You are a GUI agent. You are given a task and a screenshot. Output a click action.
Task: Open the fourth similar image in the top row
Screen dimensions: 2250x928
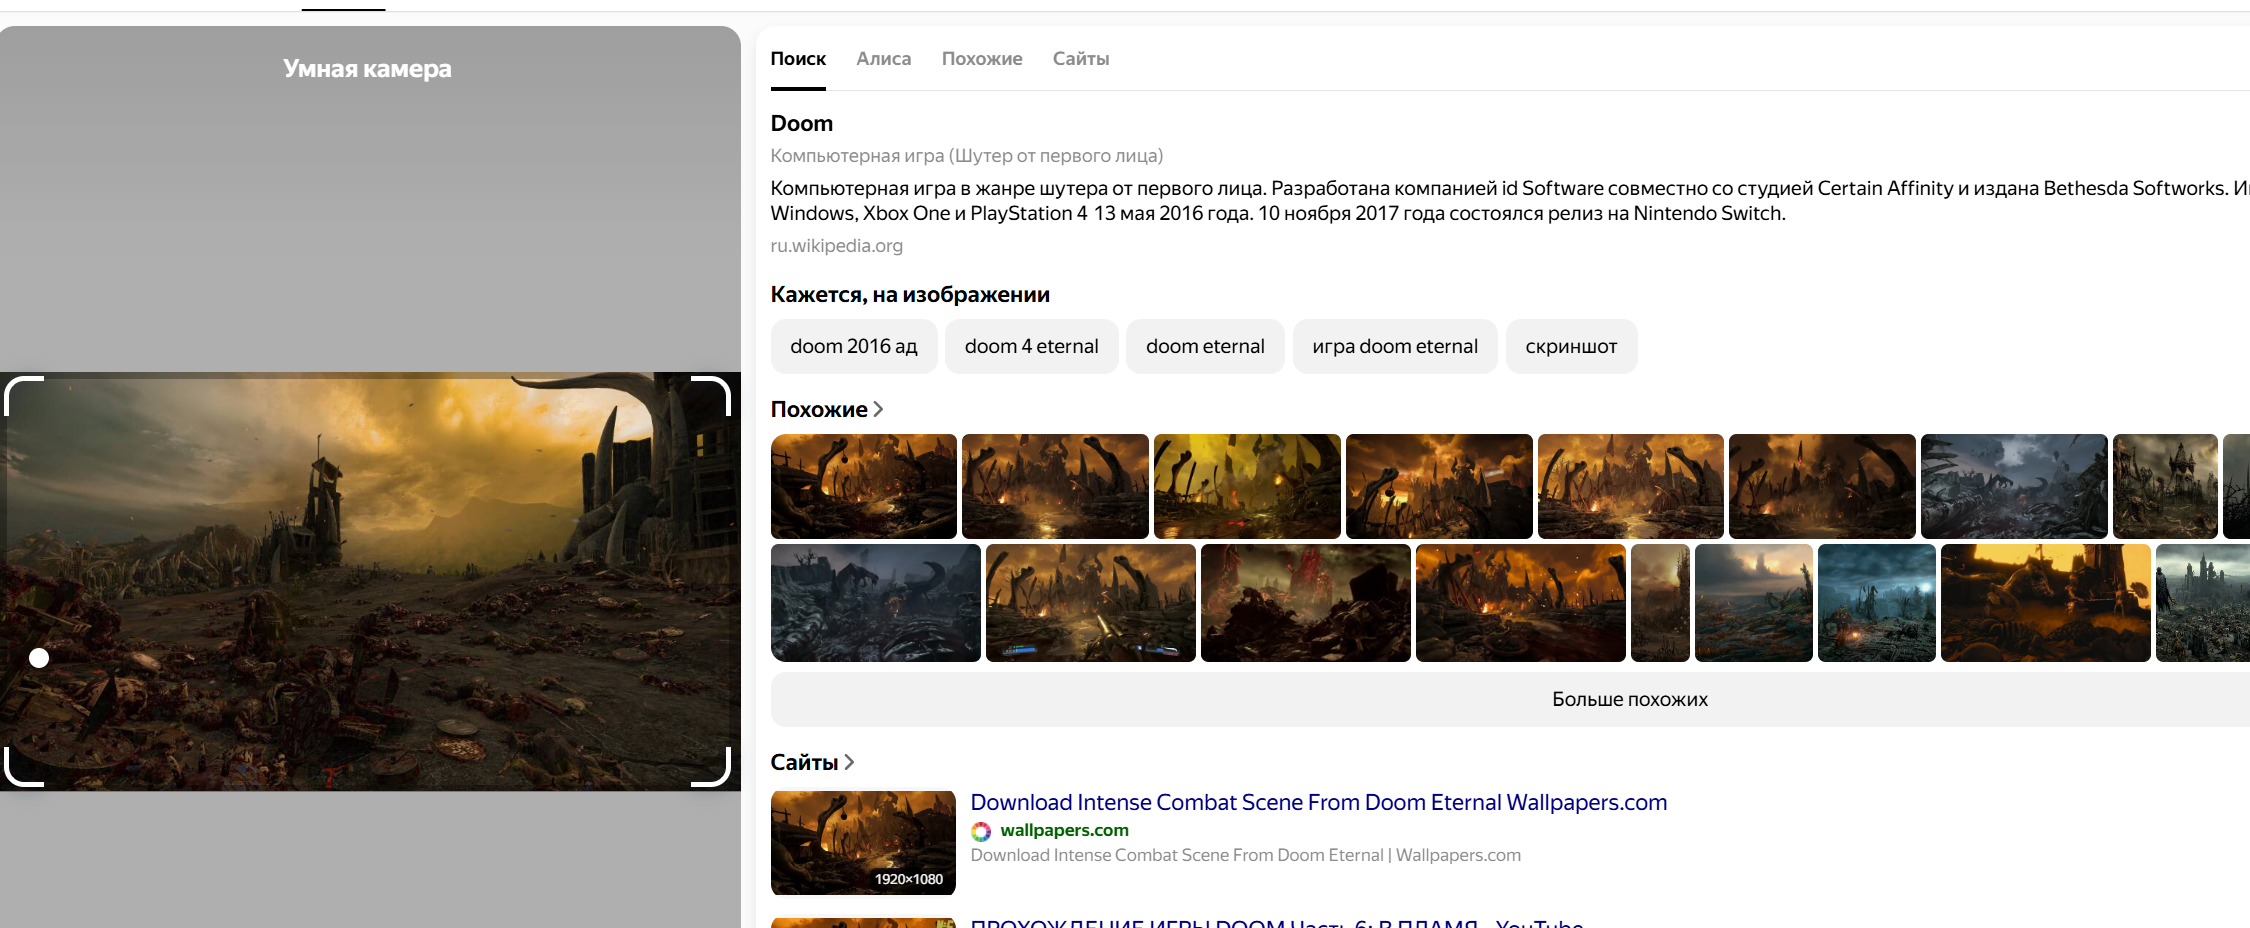(1439, 486)
